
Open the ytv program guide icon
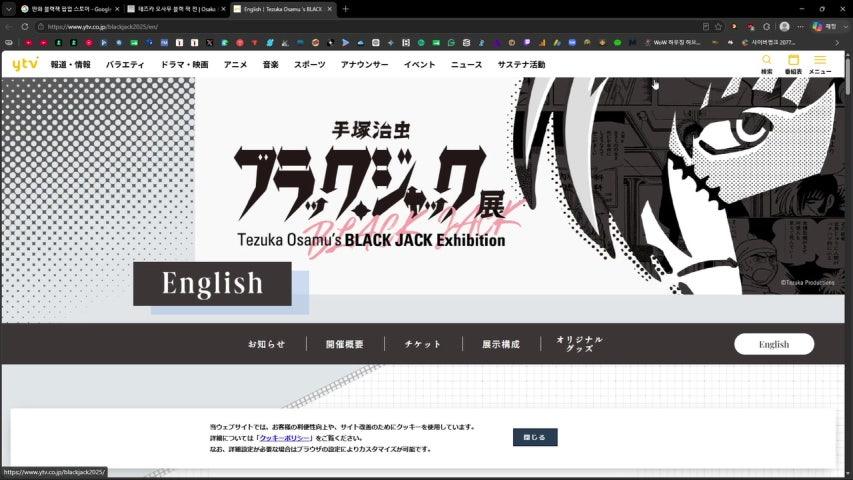(x=793, y=64)
